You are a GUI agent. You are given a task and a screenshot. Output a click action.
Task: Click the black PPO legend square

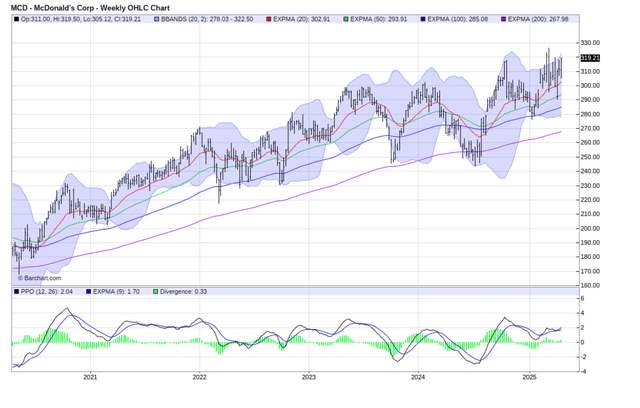click(x=16, y=292)
